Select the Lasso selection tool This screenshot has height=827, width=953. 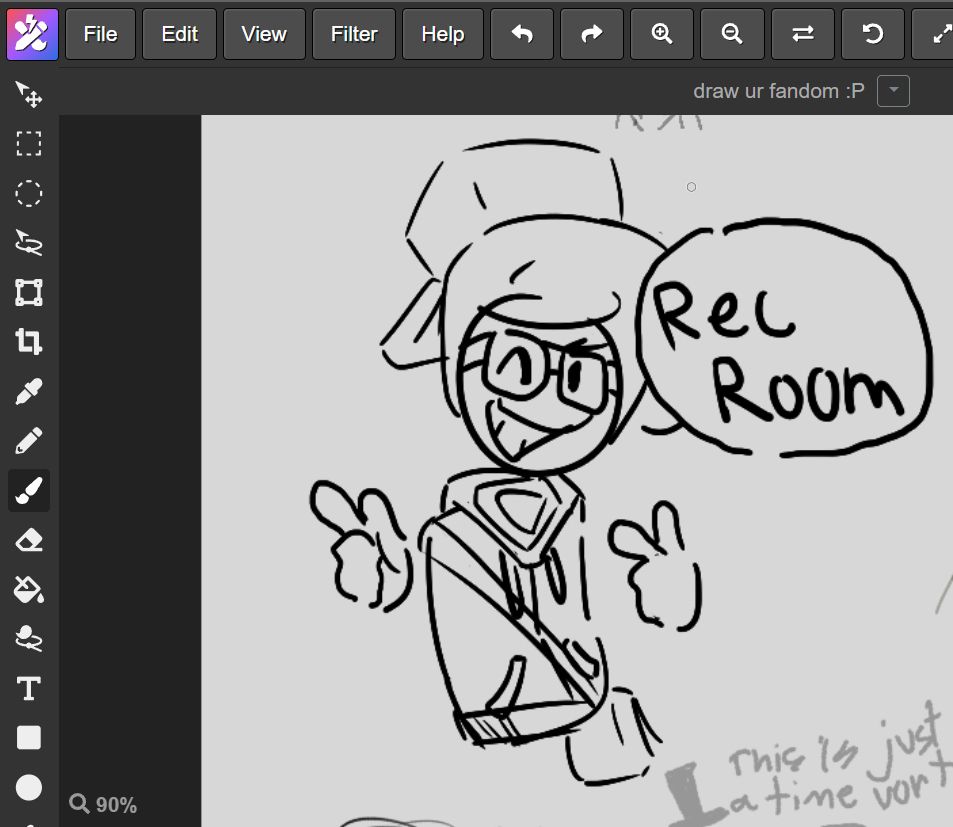coord(29,243)
